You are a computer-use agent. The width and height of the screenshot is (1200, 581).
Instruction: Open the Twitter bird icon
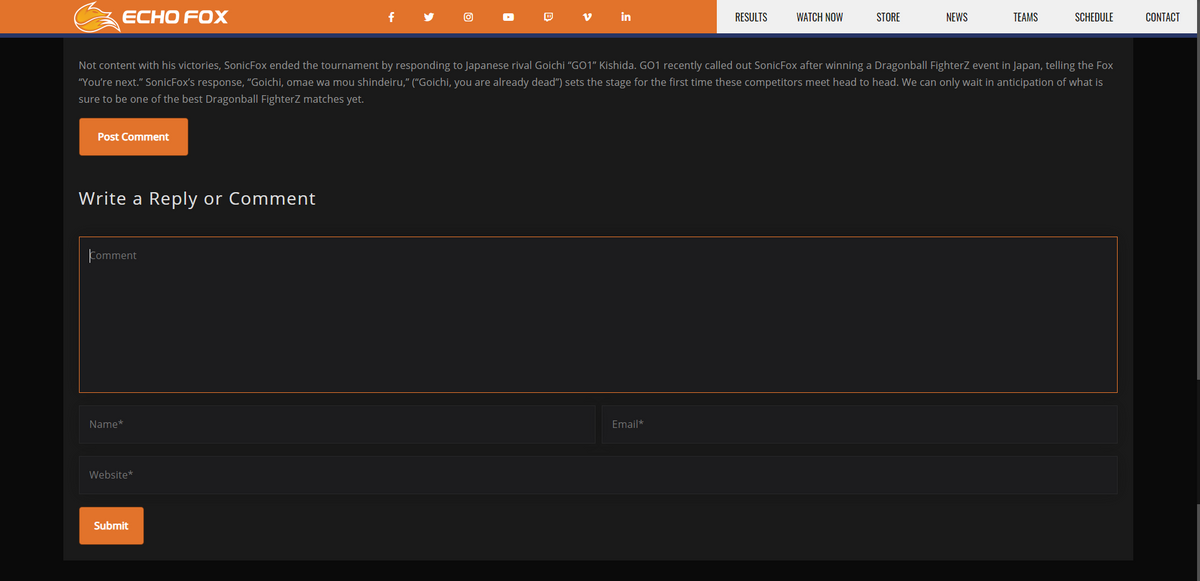point(429,17)
